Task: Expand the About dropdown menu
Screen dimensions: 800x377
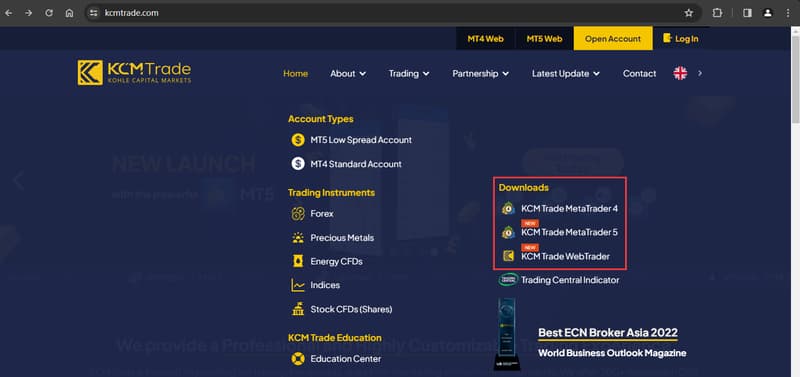Action: [348, 73]
